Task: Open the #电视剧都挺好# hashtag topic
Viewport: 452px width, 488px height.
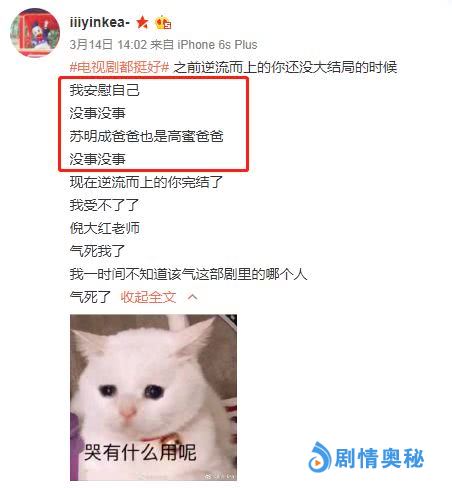Action: (x=119, y=67)
